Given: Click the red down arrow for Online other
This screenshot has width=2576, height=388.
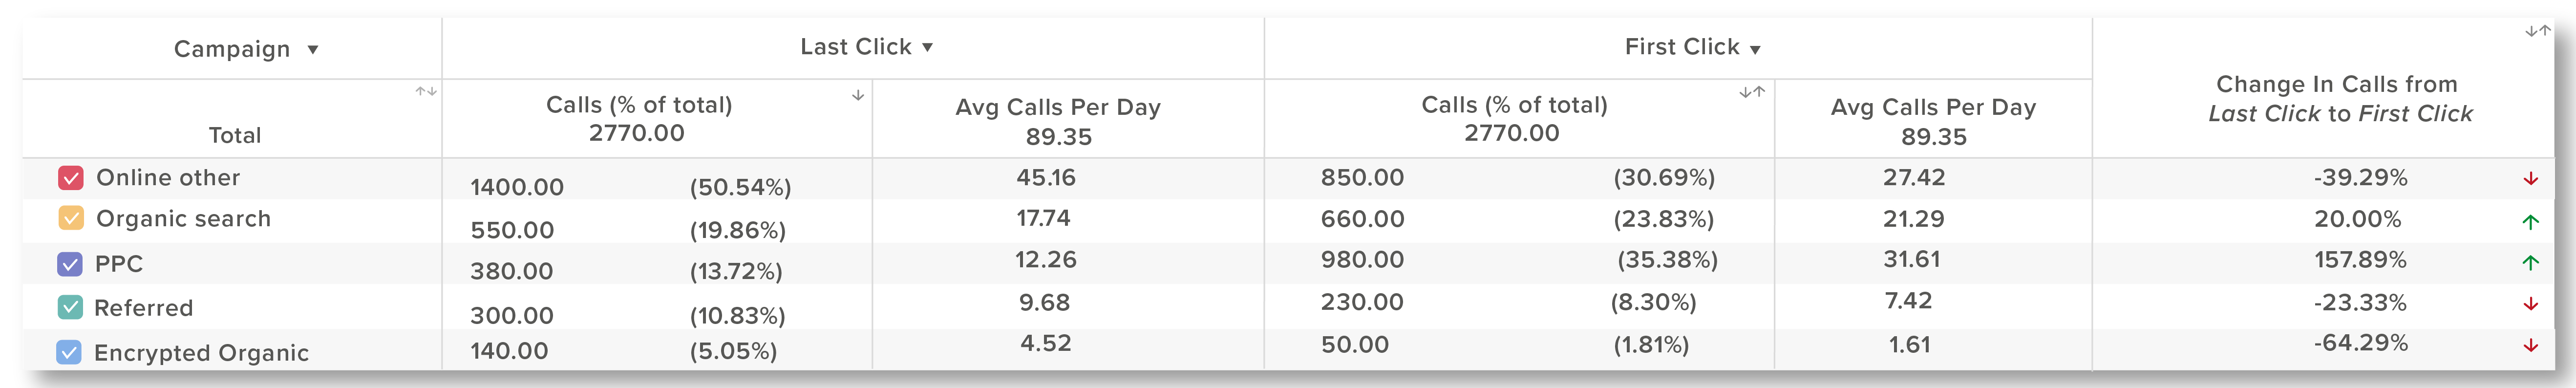Looking at the screenshot, I should point(2530,179).
